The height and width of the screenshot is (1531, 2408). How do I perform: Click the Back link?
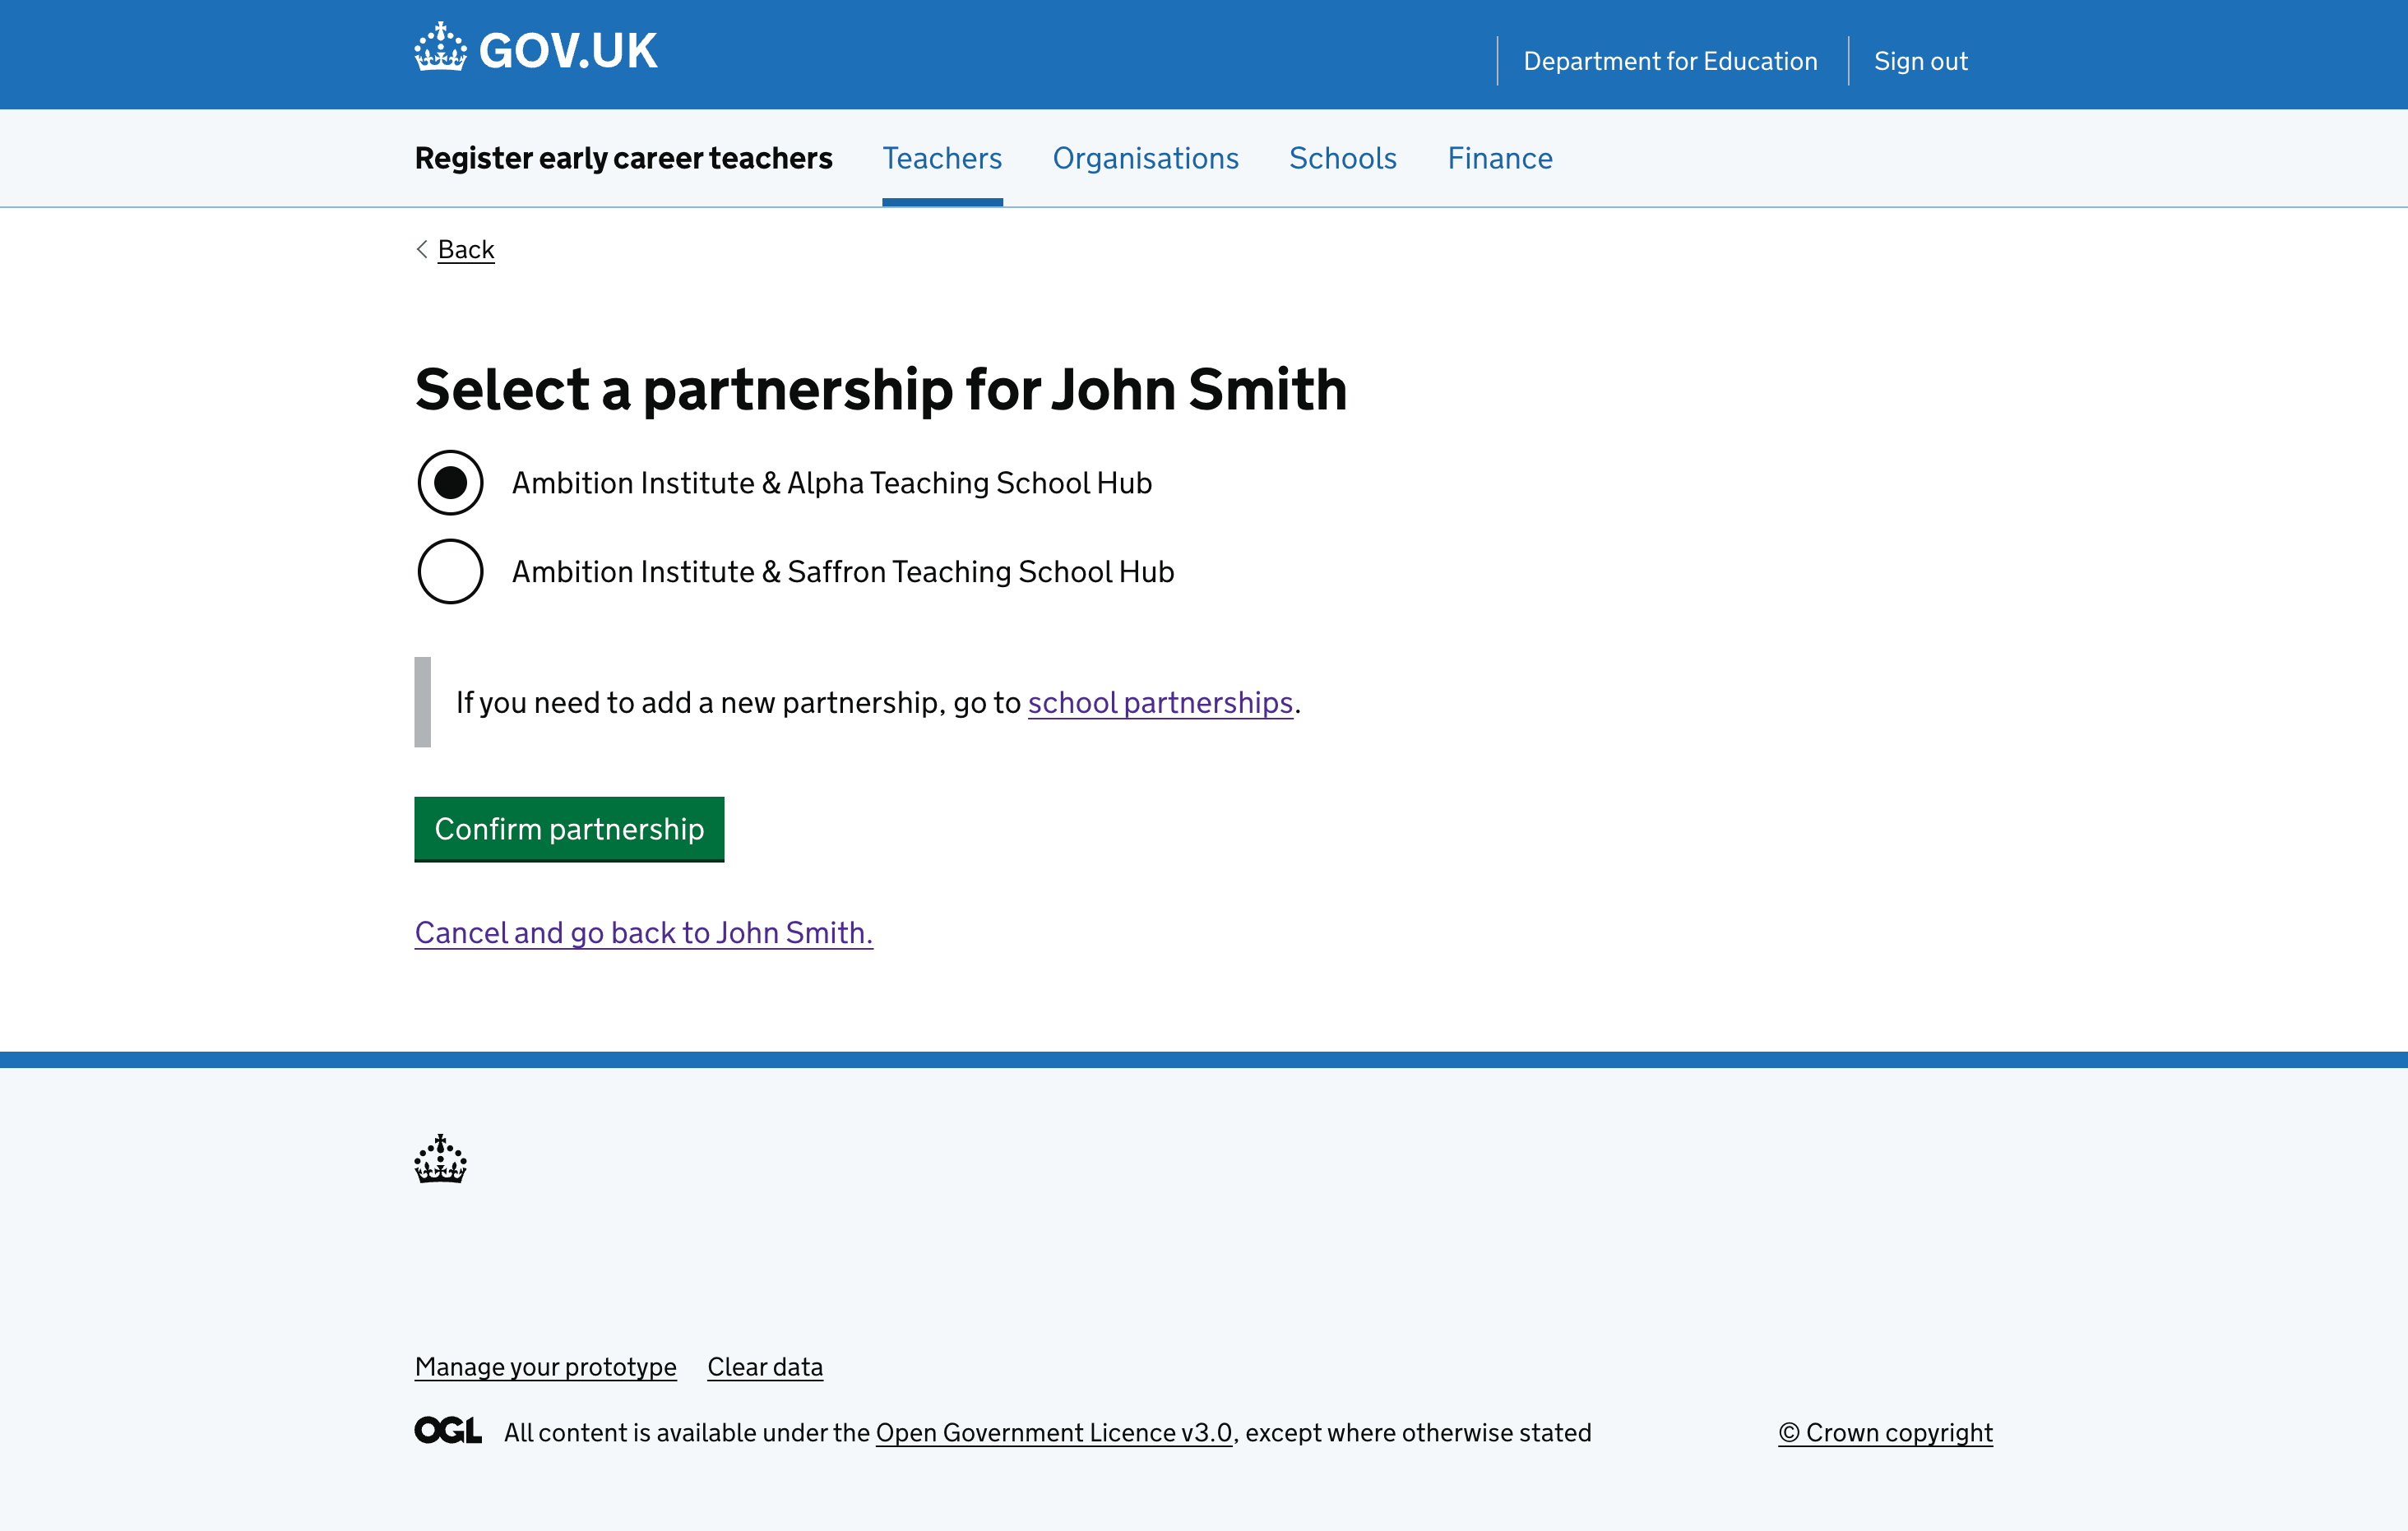click(465, 249)
